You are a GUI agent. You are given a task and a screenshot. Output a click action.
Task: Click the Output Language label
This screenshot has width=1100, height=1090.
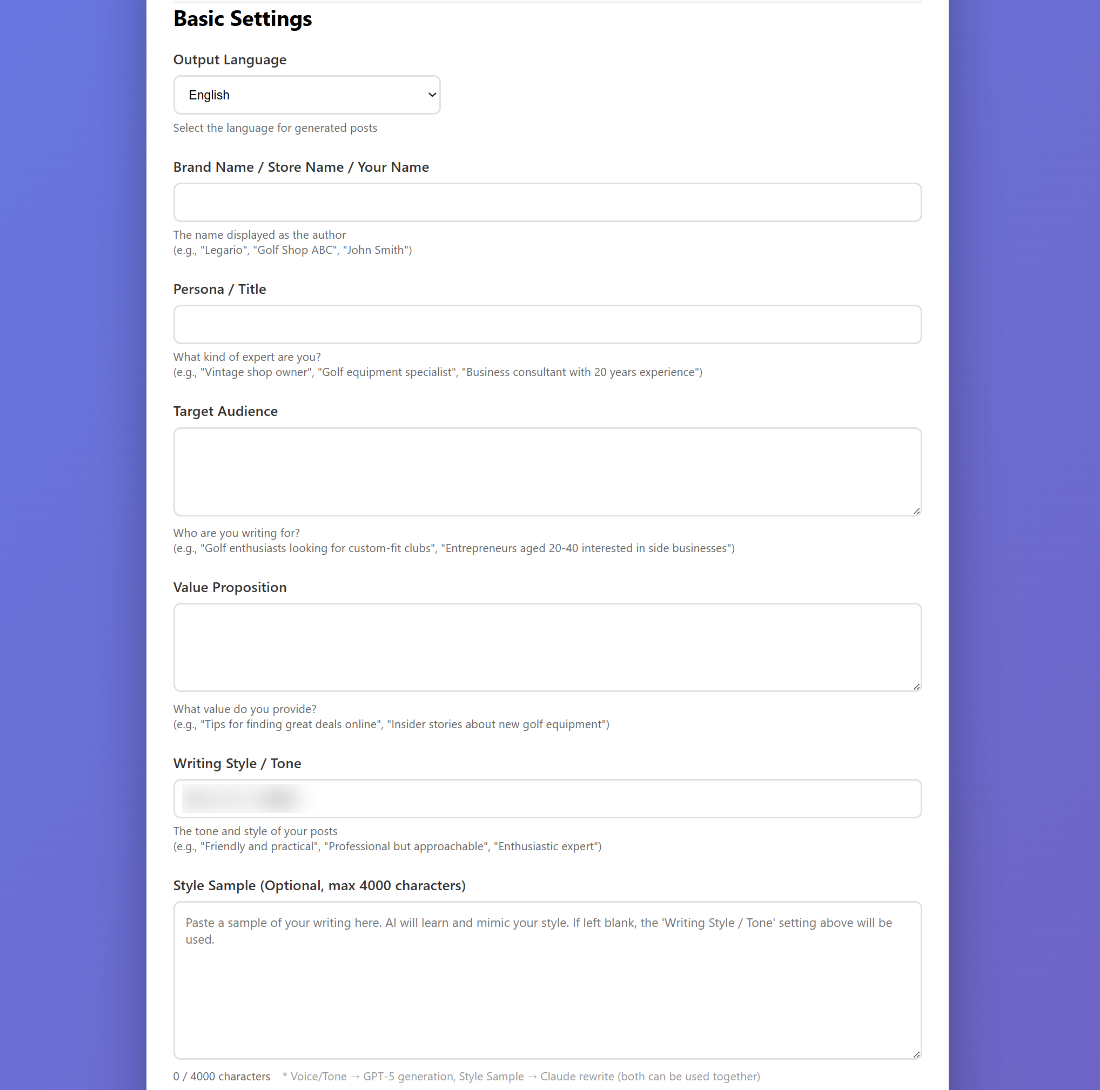pos(229,59)
